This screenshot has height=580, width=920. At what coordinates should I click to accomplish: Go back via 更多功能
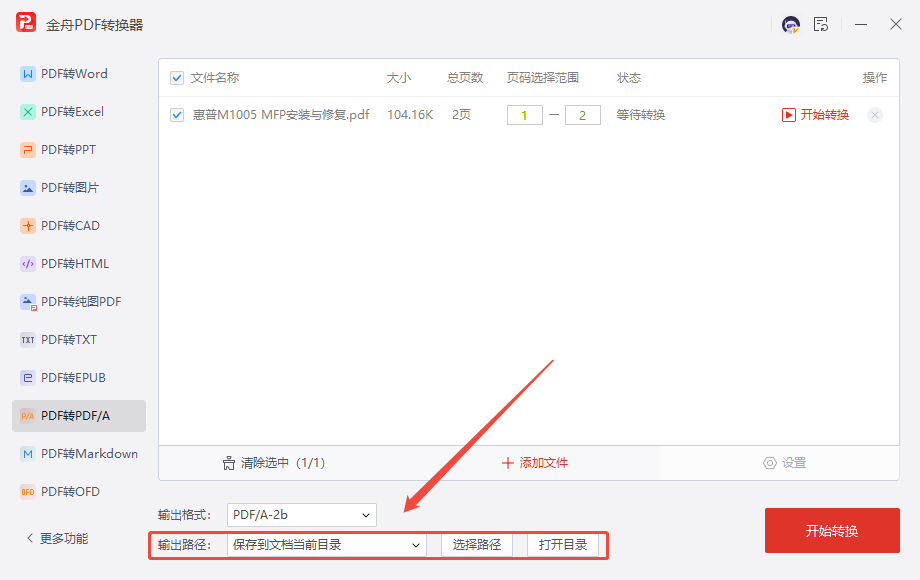[57, 538]
